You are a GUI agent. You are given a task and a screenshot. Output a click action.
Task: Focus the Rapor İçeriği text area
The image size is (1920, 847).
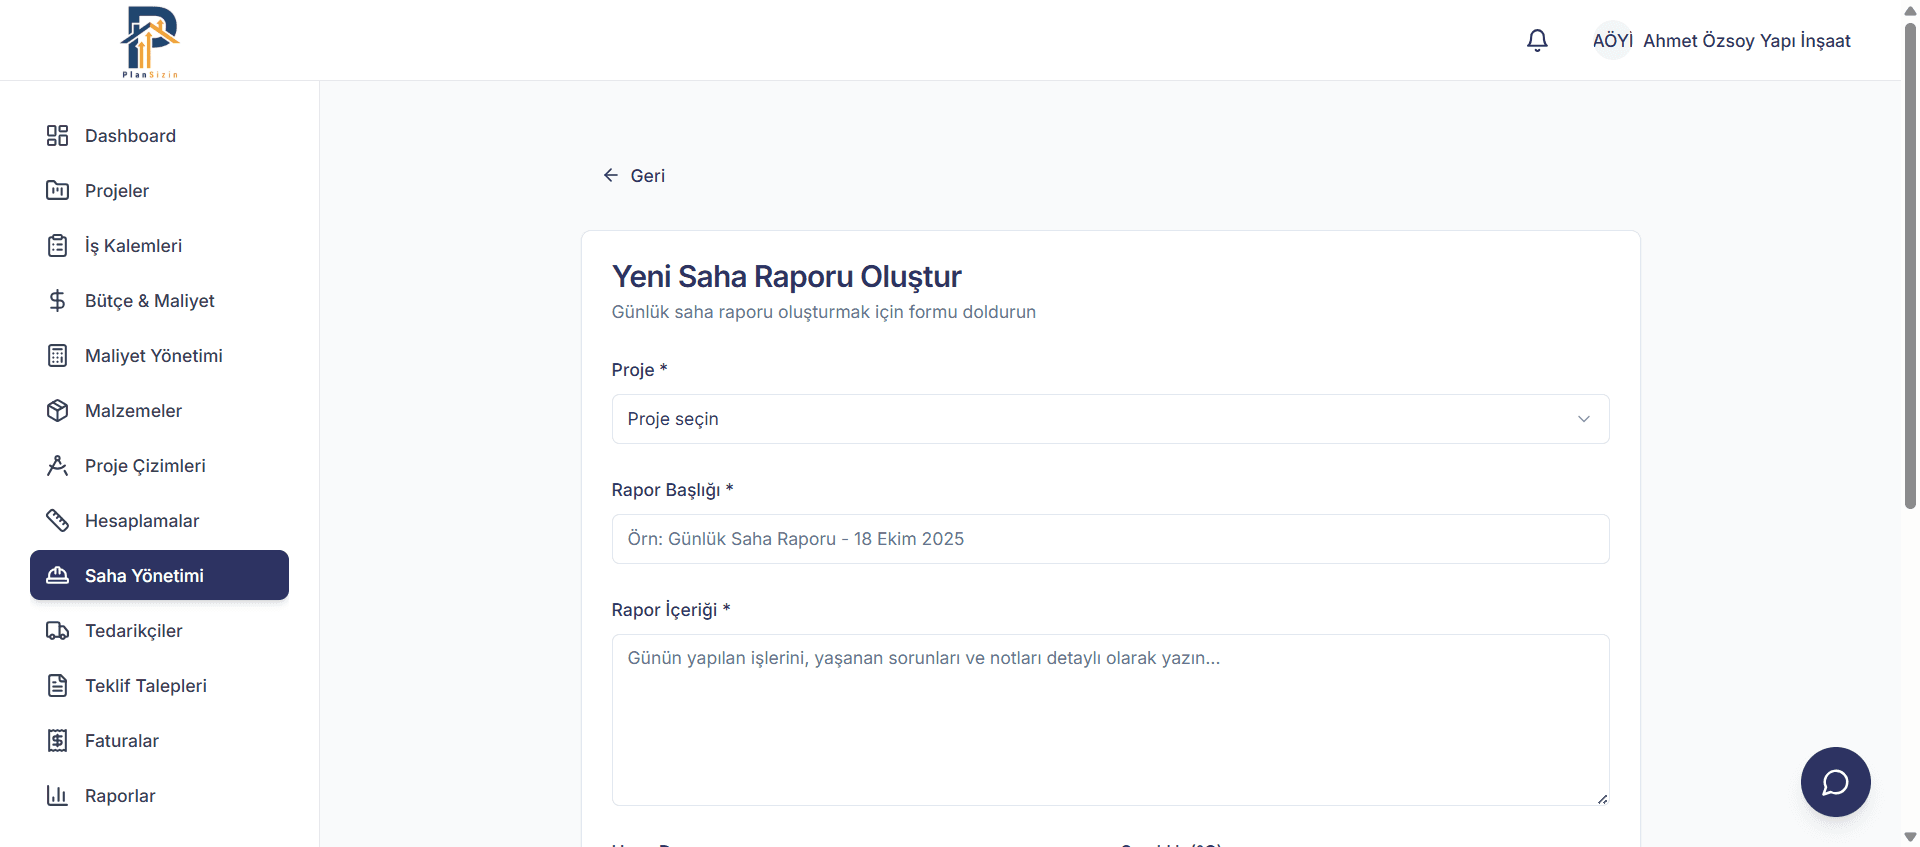1110,720
